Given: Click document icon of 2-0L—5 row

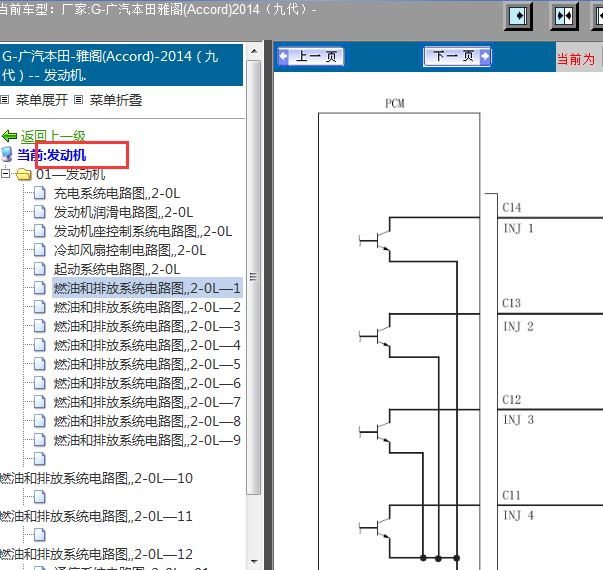Looking at the screenshot, I should [40, 364].
